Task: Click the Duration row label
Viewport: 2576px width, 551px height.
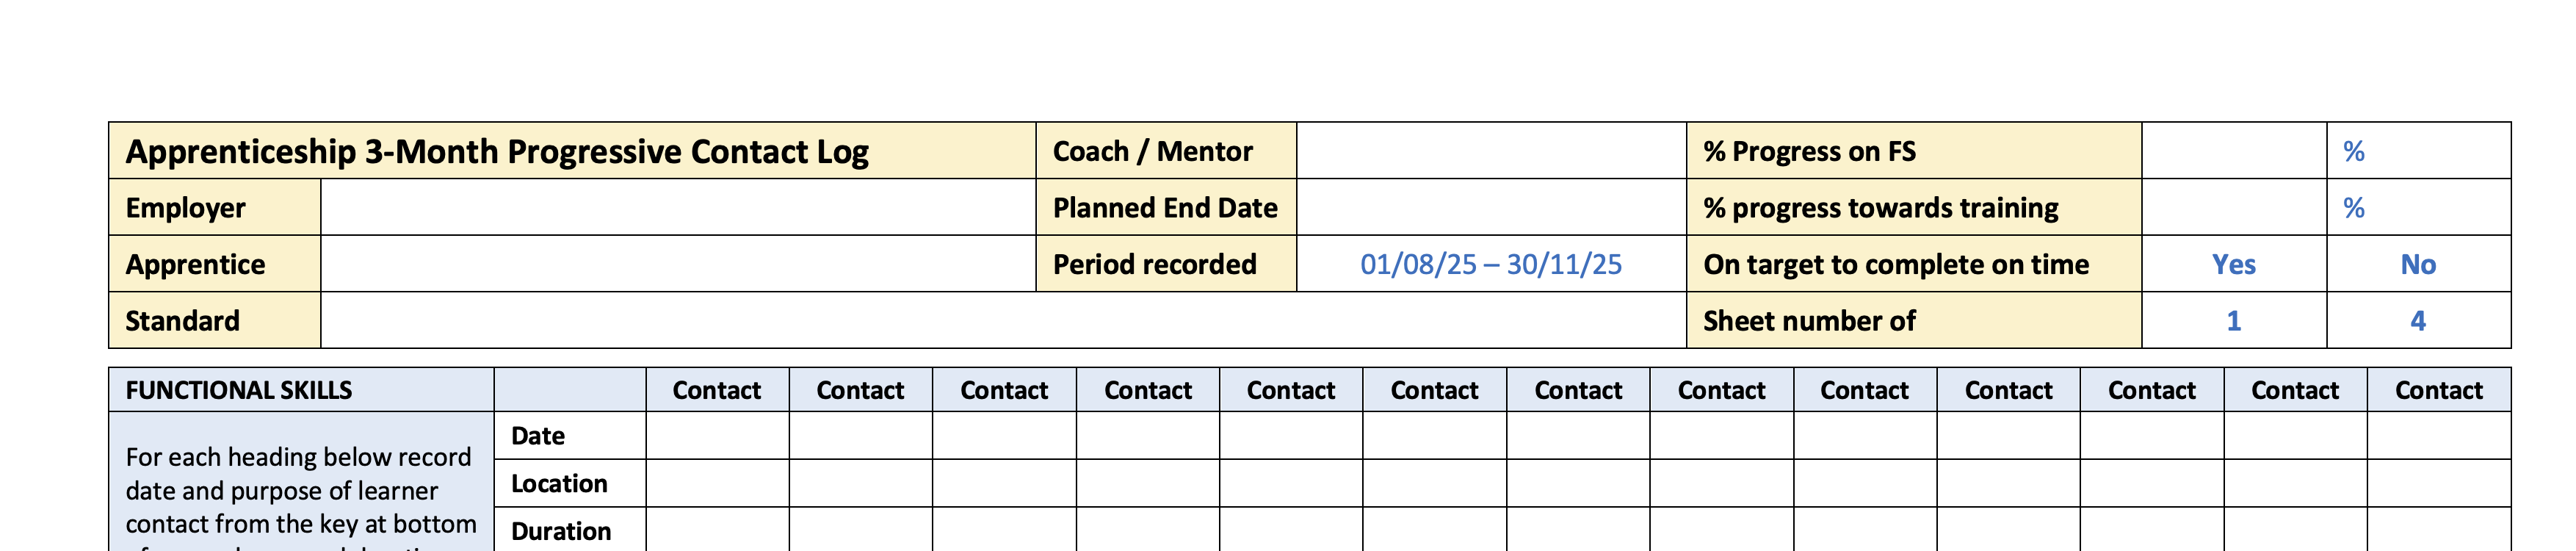Action: 561,531
